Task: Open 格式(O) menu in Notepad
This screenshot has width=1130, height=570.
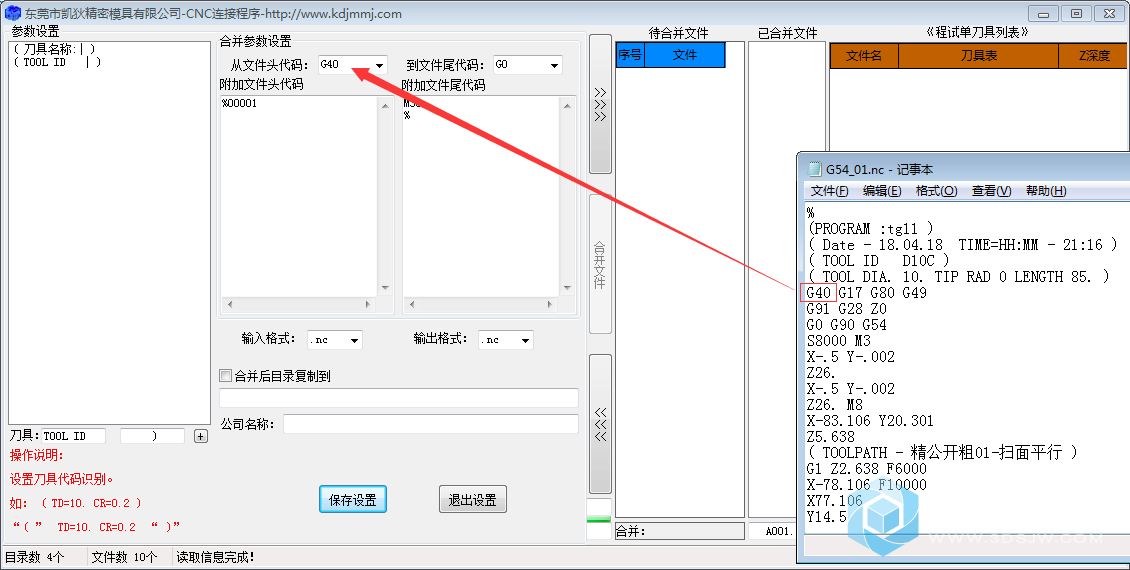Action: point(936,190)
